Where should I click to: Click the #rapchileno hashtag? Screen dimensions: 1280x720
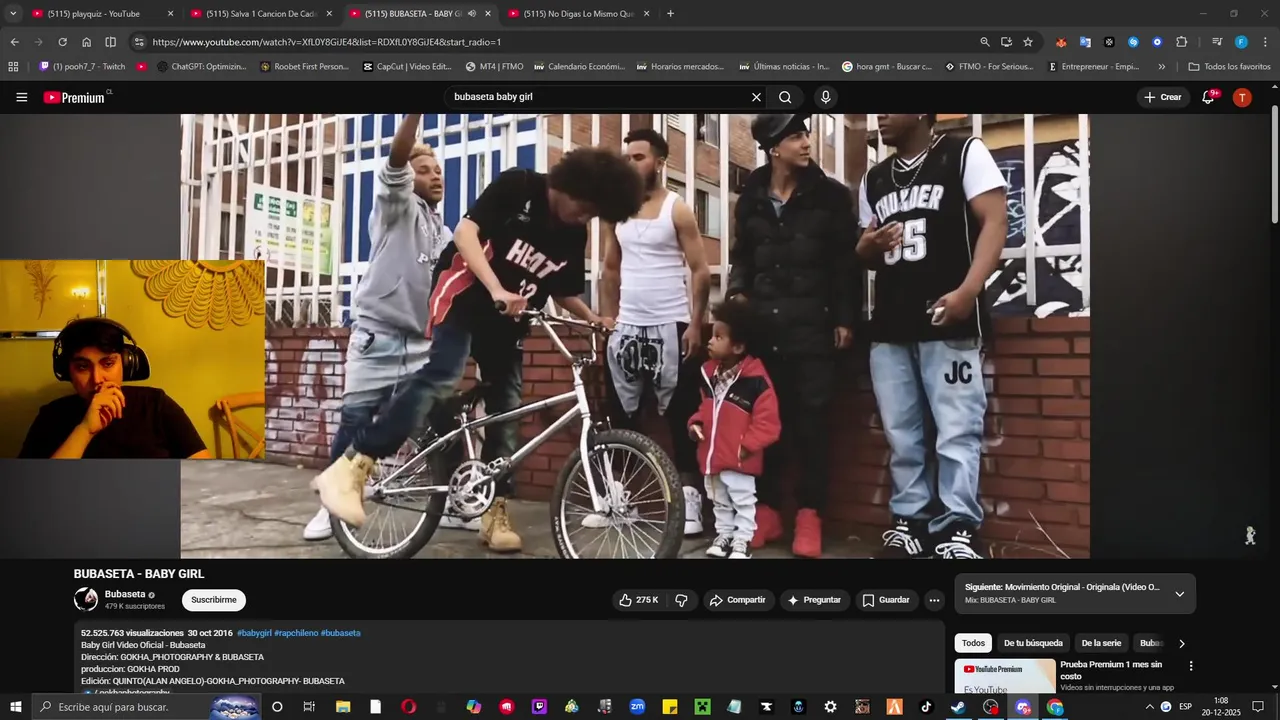click(296, 633)
